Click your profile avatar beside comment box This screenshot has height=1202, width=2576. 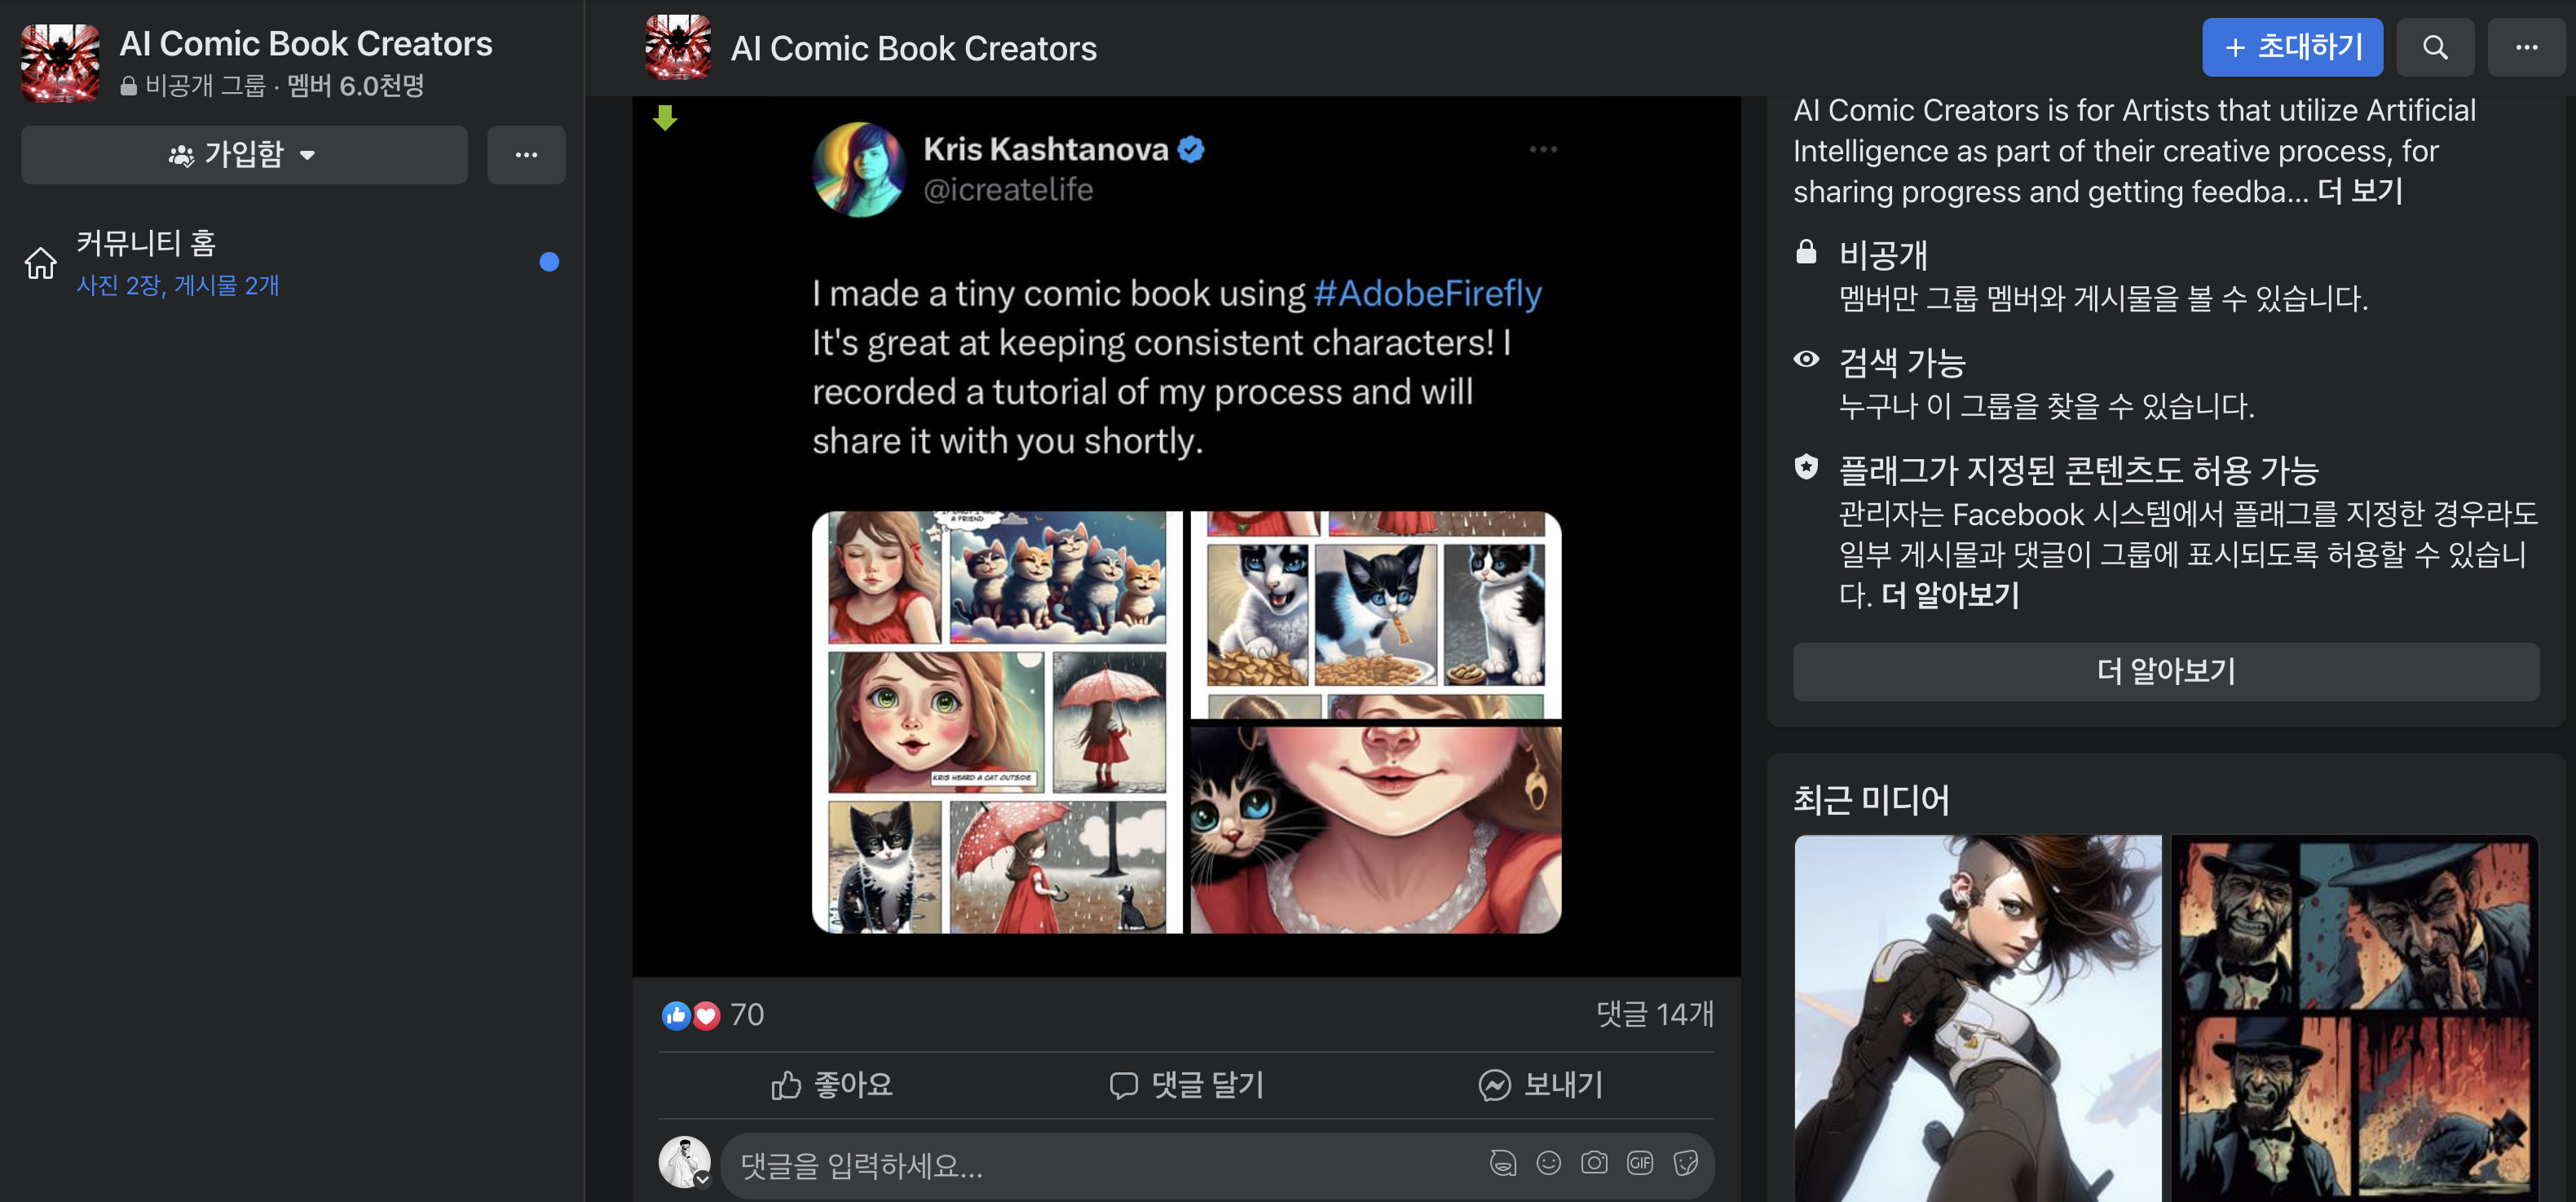click(684, 1161)
